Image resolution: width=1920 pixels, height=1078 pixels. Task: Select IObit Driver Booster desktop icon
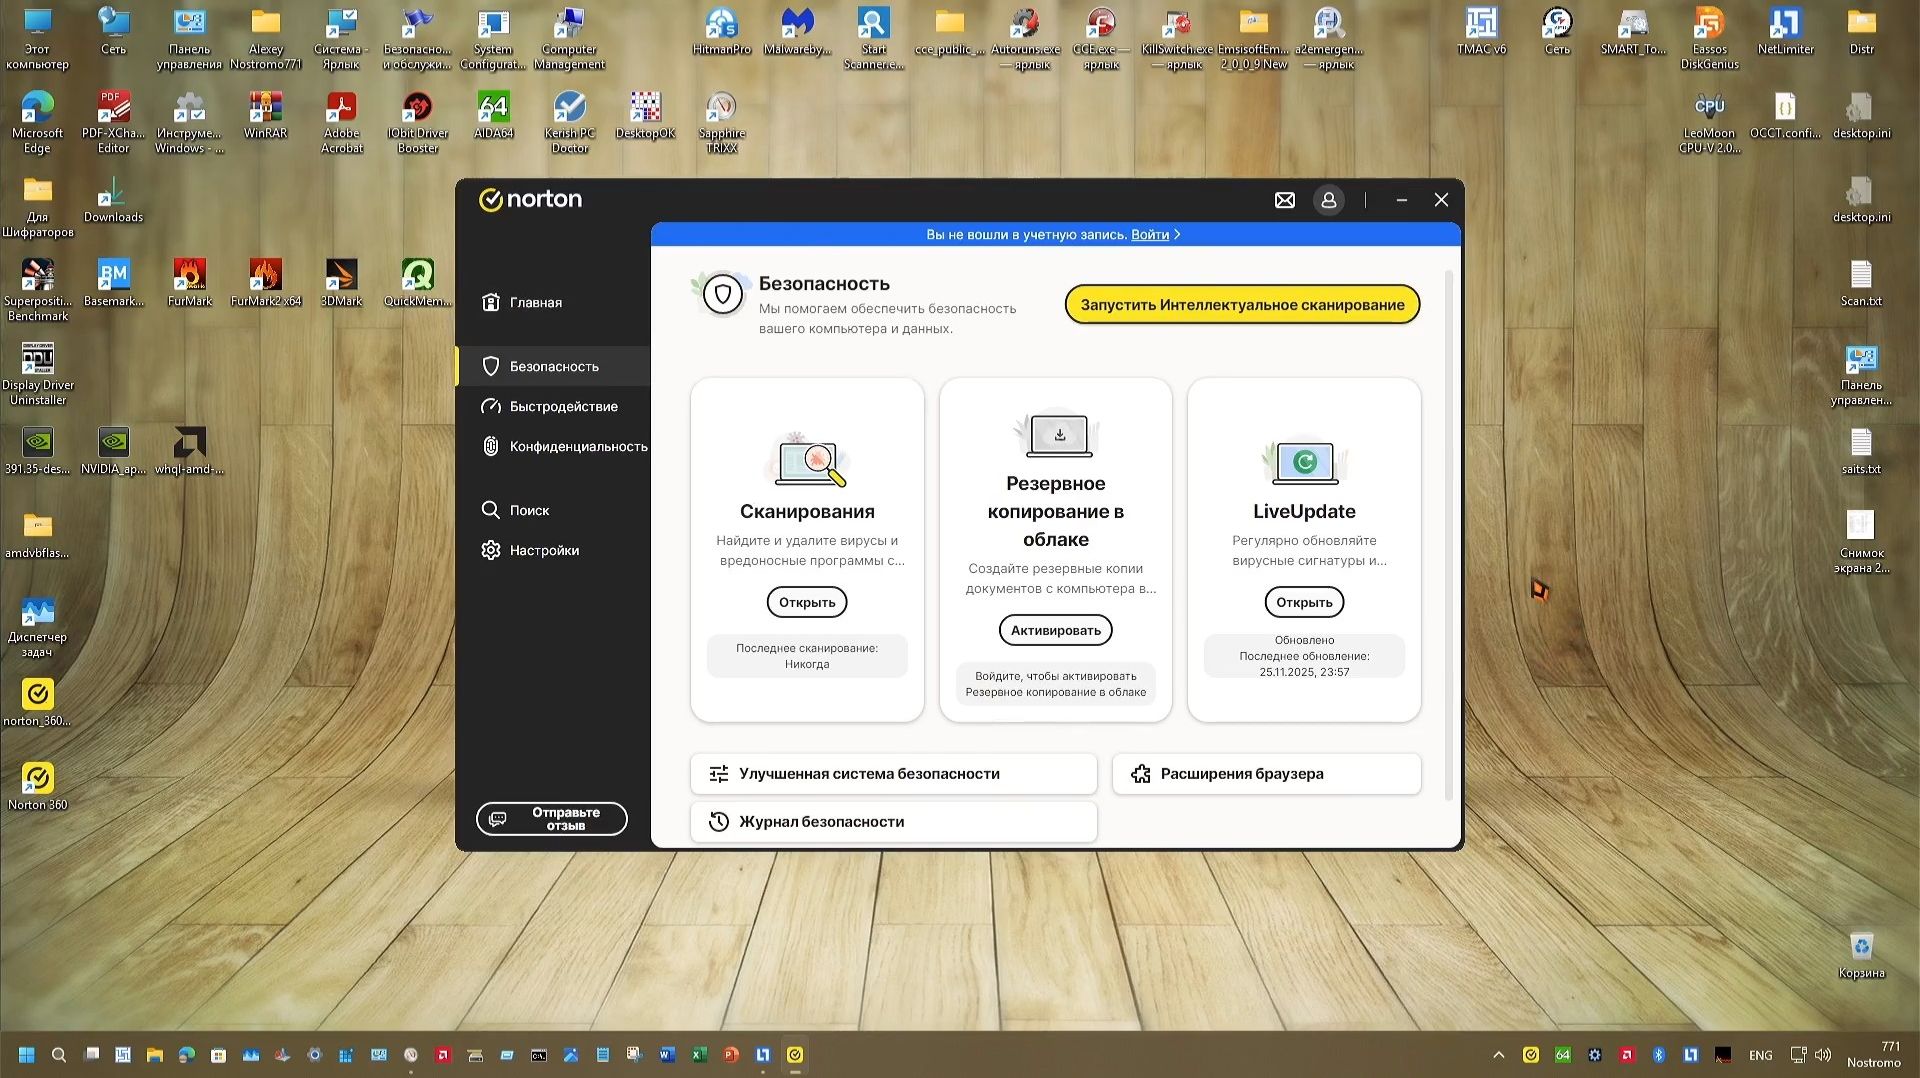point(418,122)
